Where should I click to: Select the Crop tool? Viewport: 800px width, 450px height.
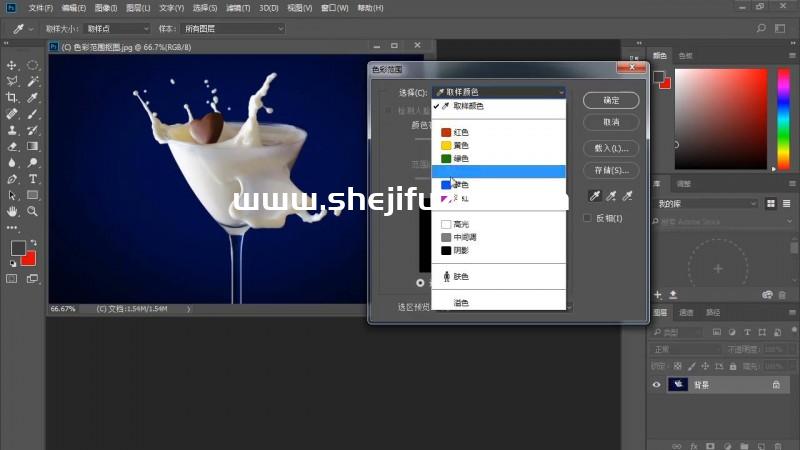11,97
